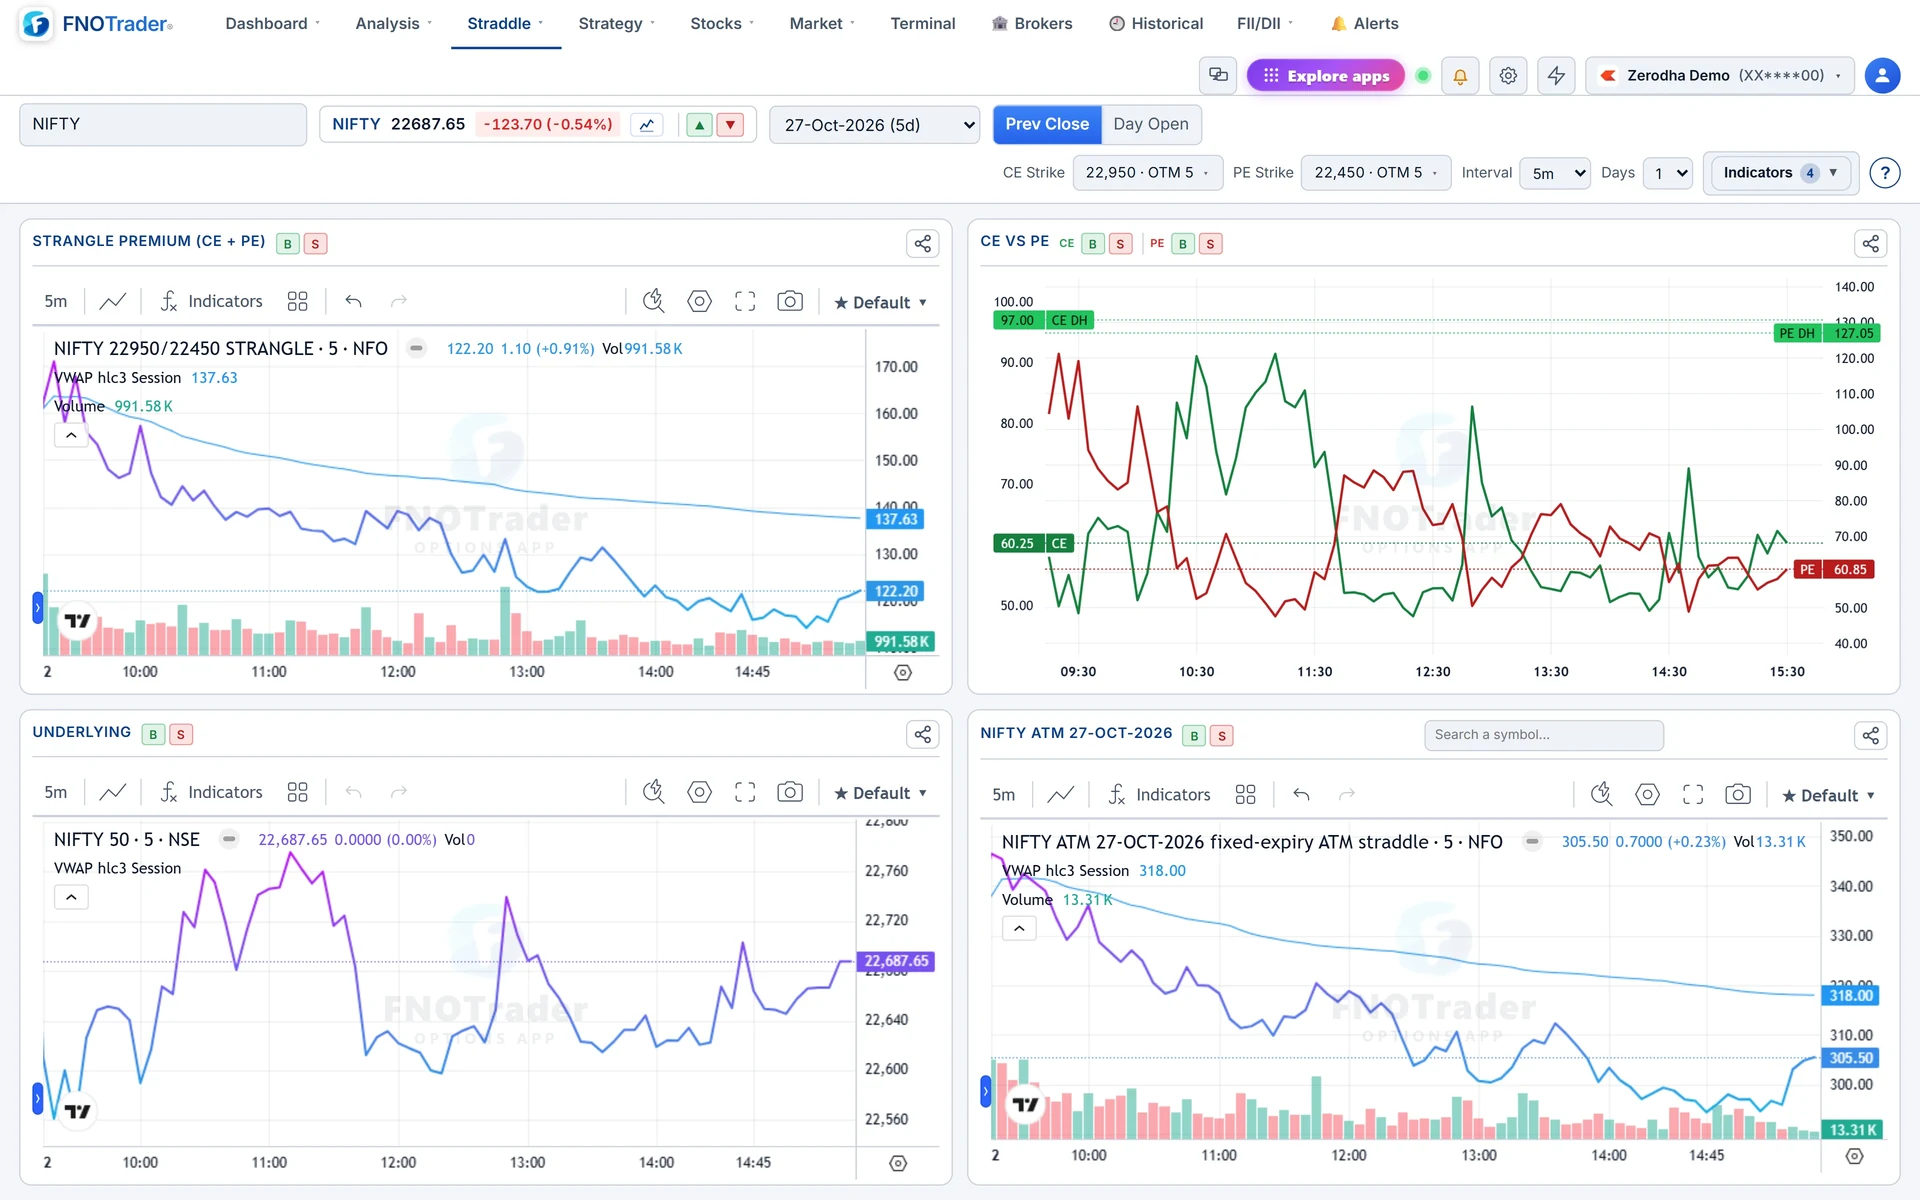Click green up-arrow toggle beside NIFTY price

700,125
